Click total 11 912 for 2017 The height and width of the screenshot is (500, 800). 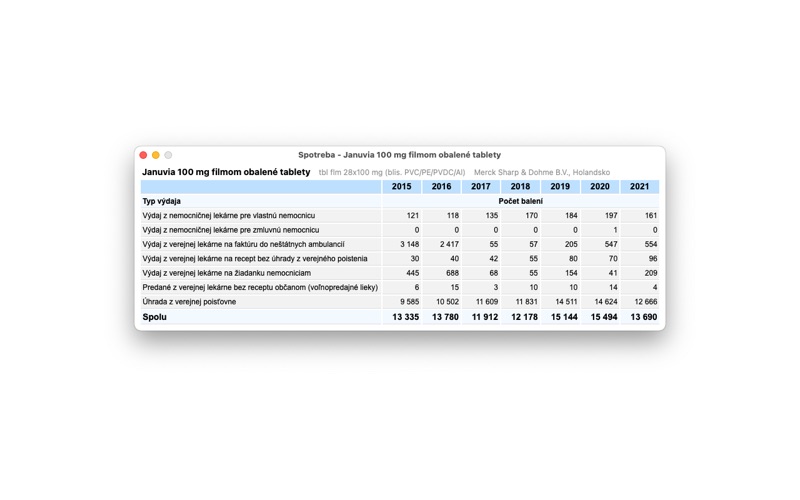tap(485, 317)
